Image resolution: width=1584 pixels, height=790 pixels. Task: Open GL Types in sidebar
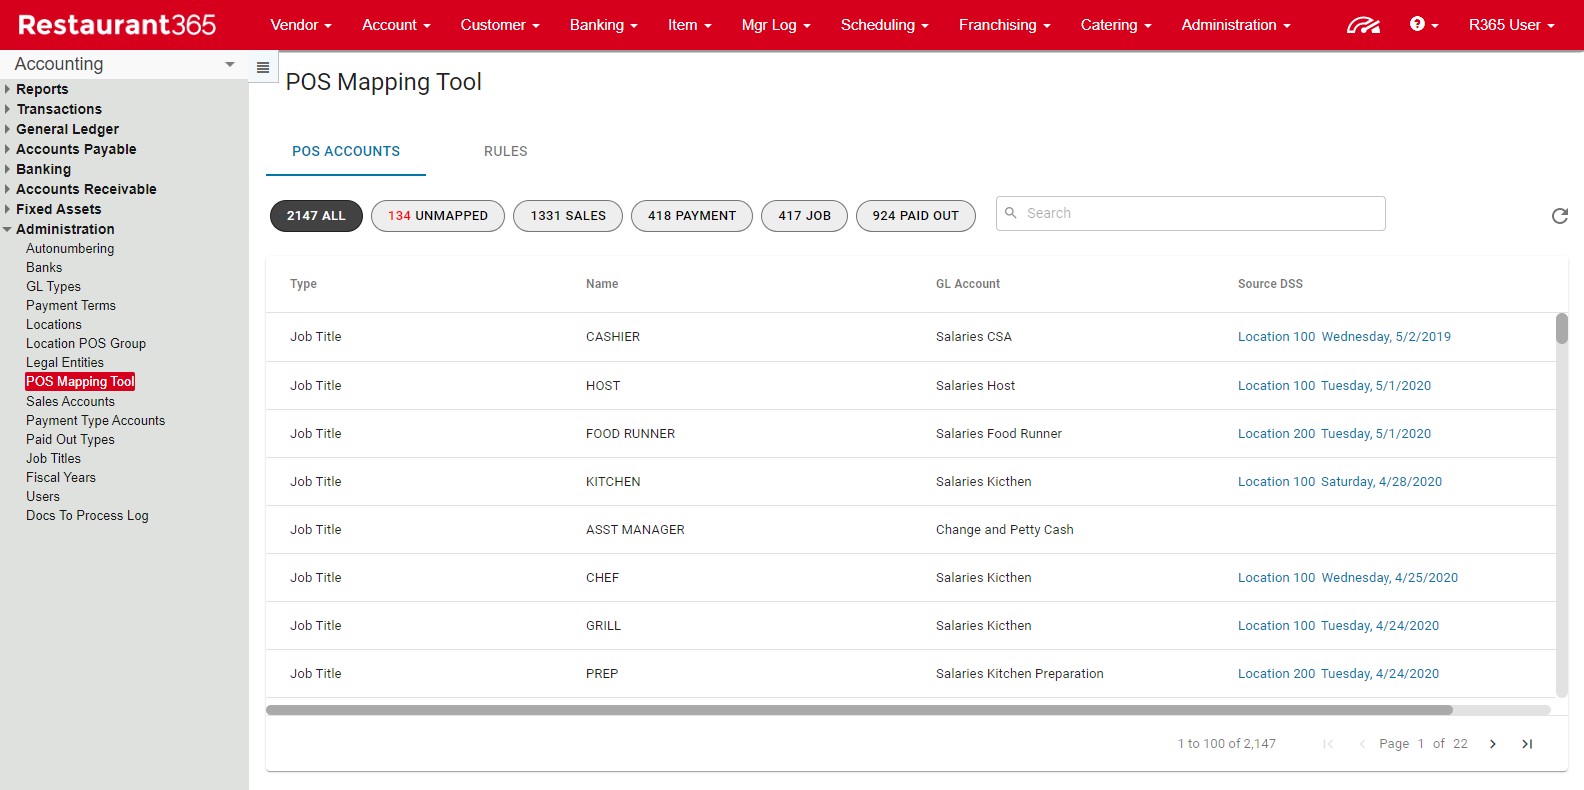pyautogui.click(x=53, y=287)
